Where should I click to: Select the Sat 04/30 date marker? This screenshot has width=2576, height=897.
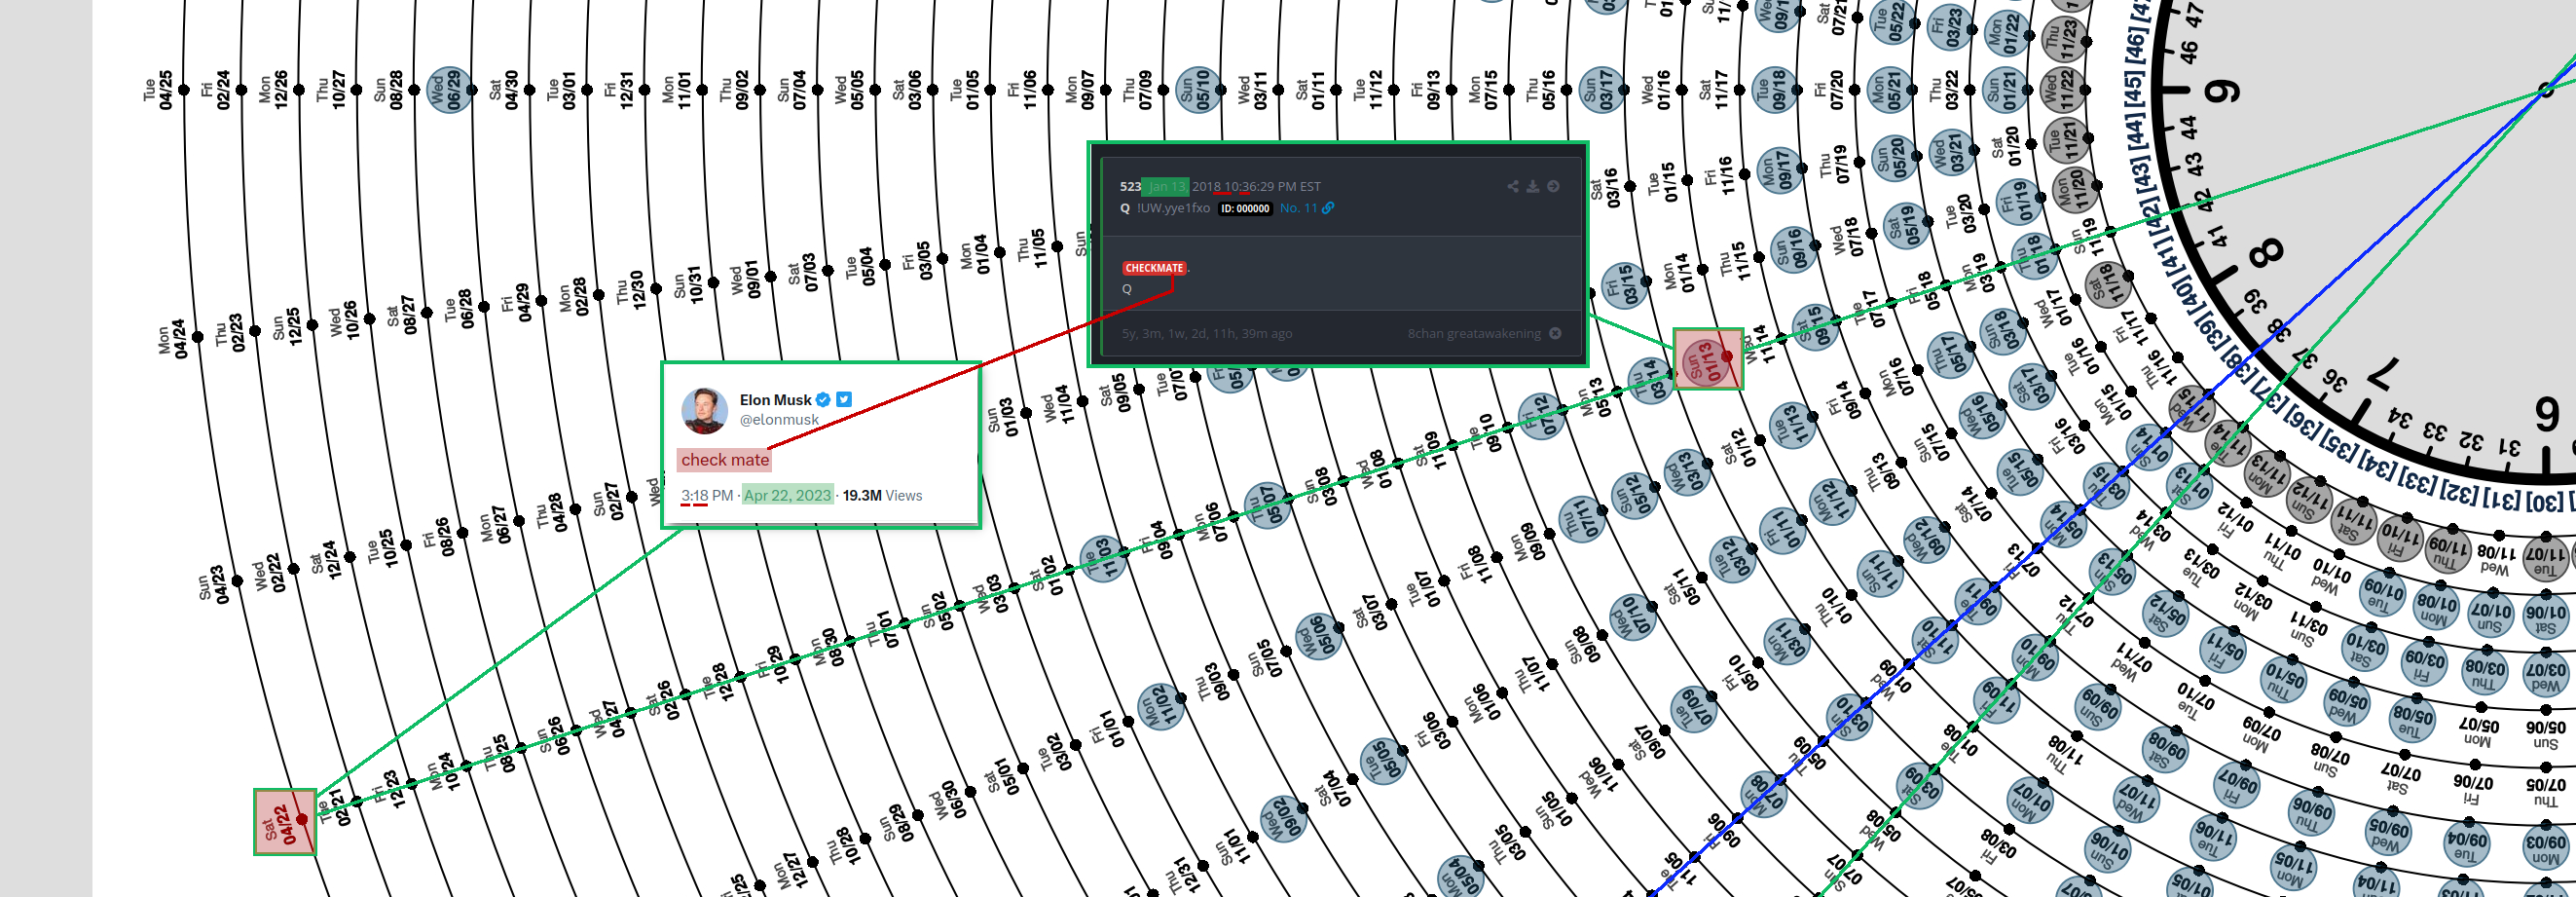coord(503,90)
